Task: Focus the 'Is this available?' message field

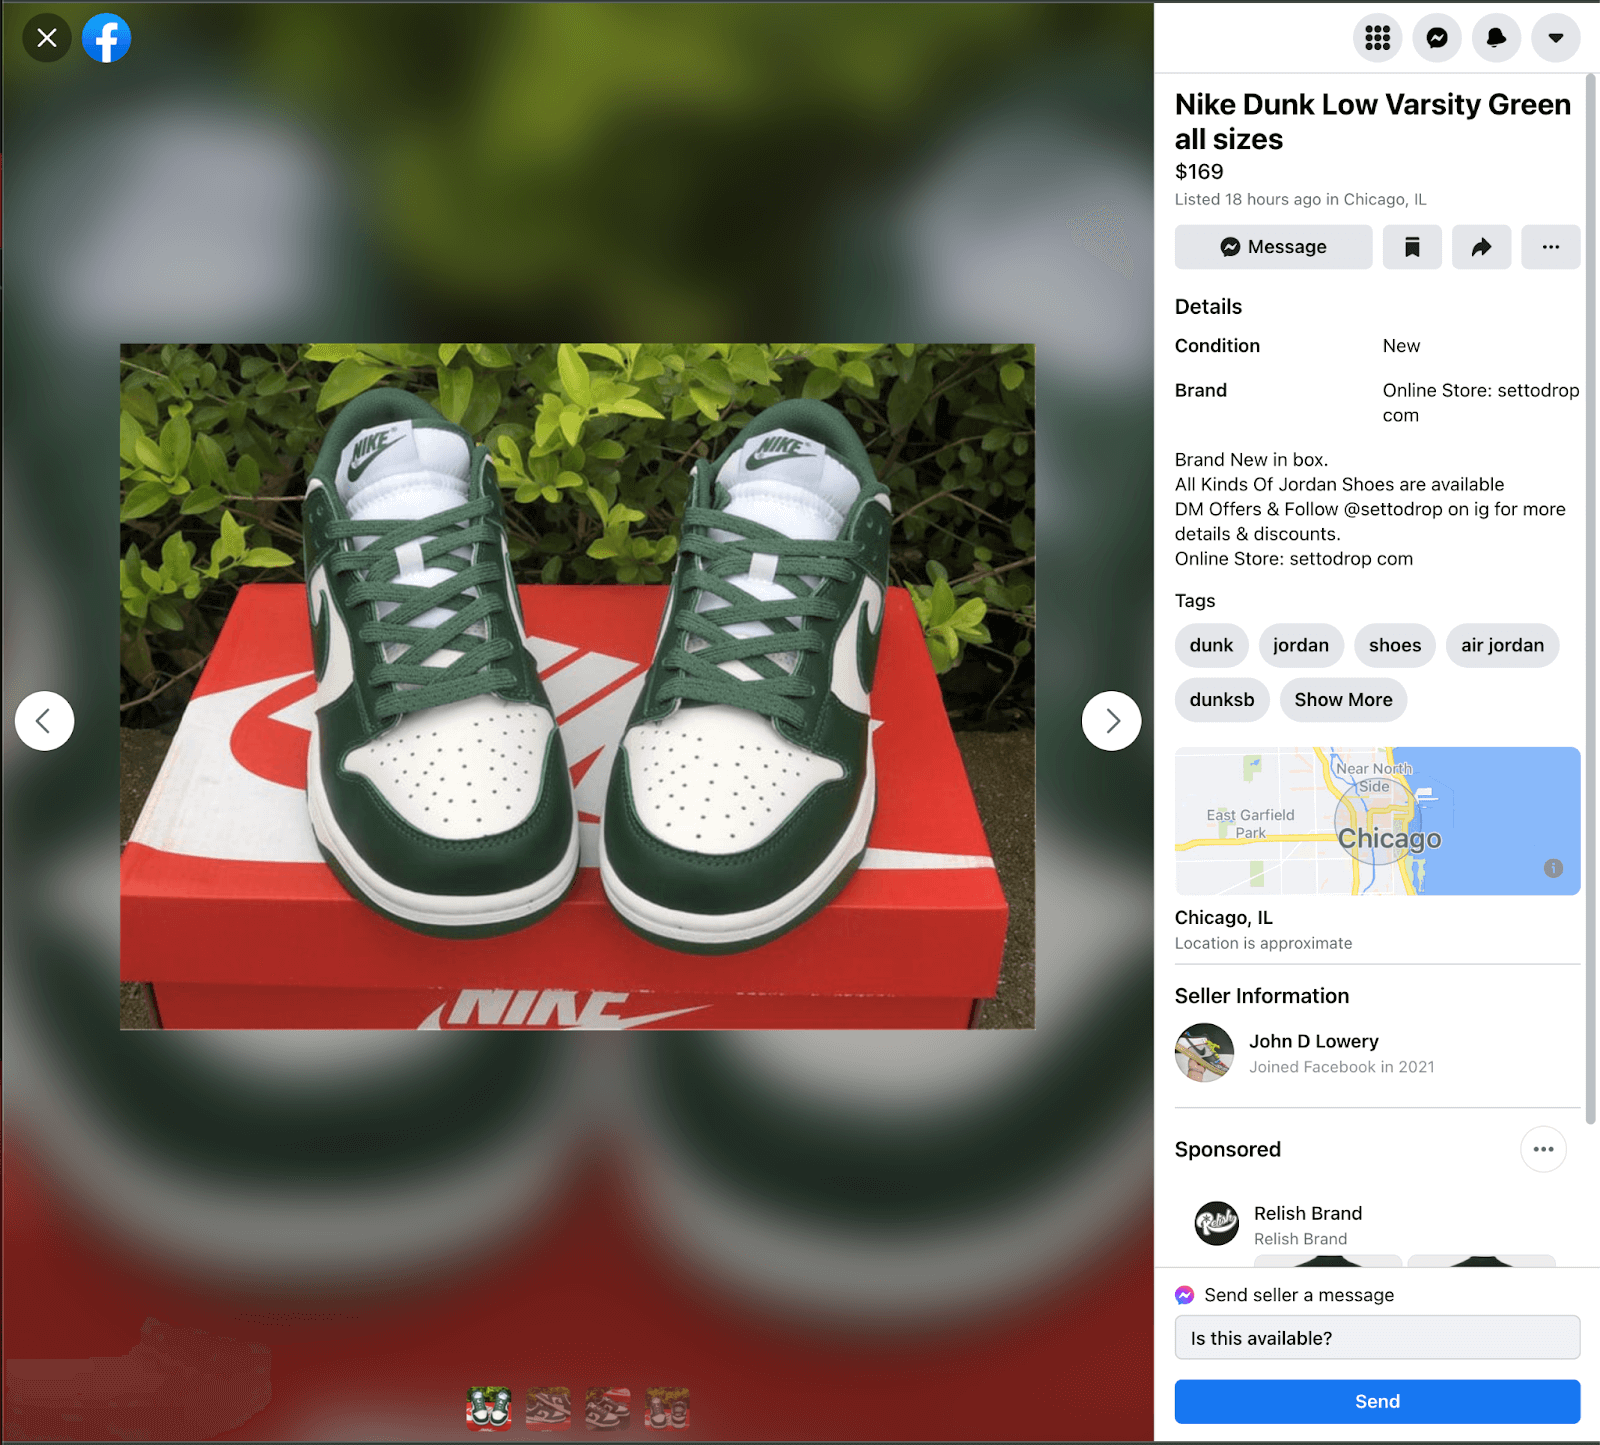Action: (1377, 1338)
